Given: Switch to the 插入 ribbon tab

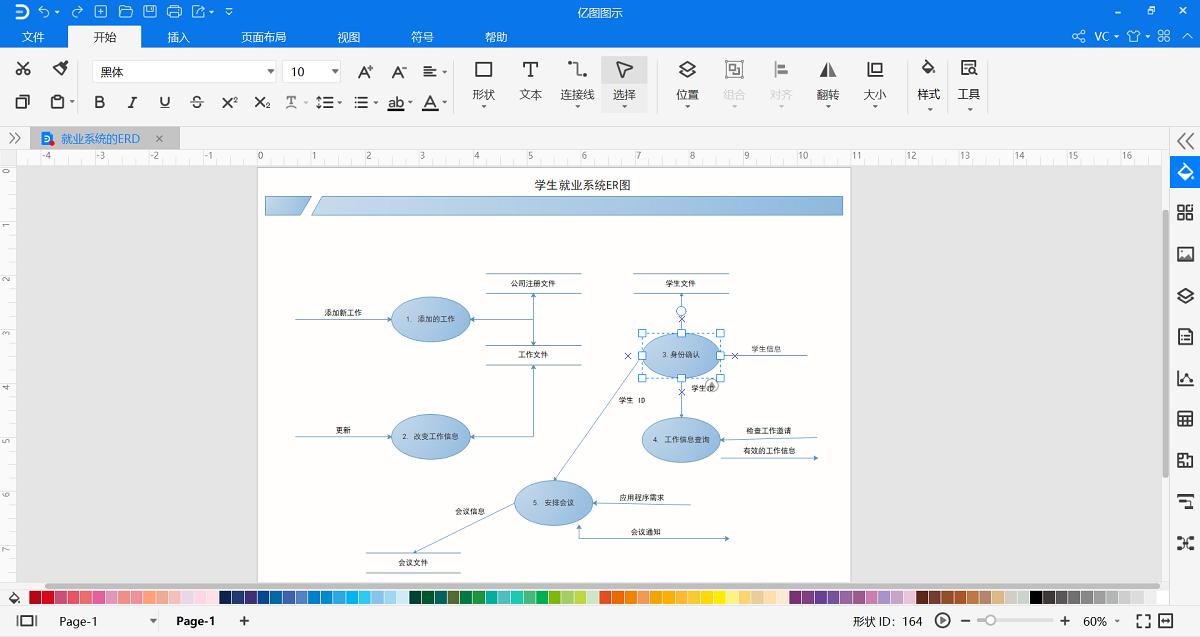Looking at the screenshot, I should 178,37.
